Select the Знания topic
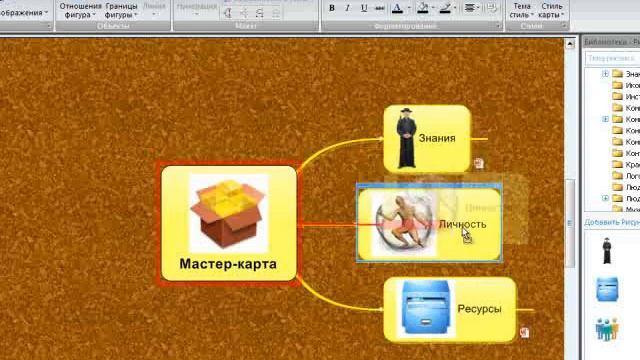The image size is (640, 360). coord(427,138)
